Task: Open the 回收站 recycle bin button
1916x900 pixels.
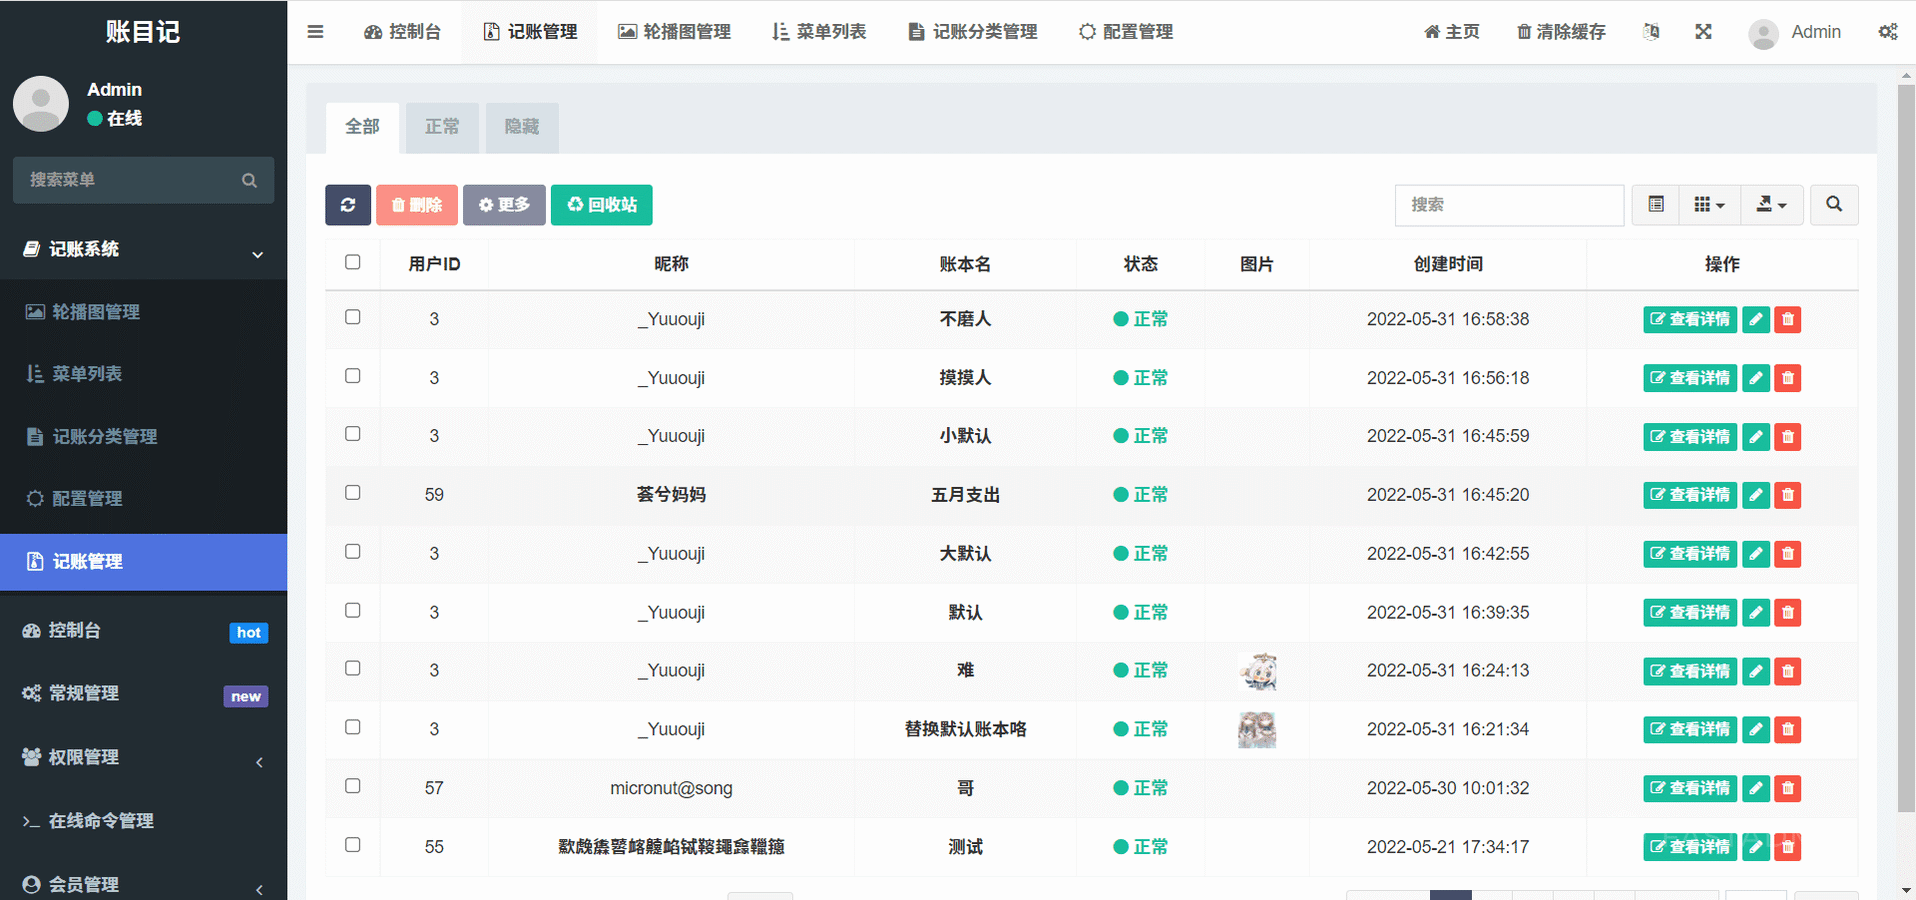Action: [601, 205]
